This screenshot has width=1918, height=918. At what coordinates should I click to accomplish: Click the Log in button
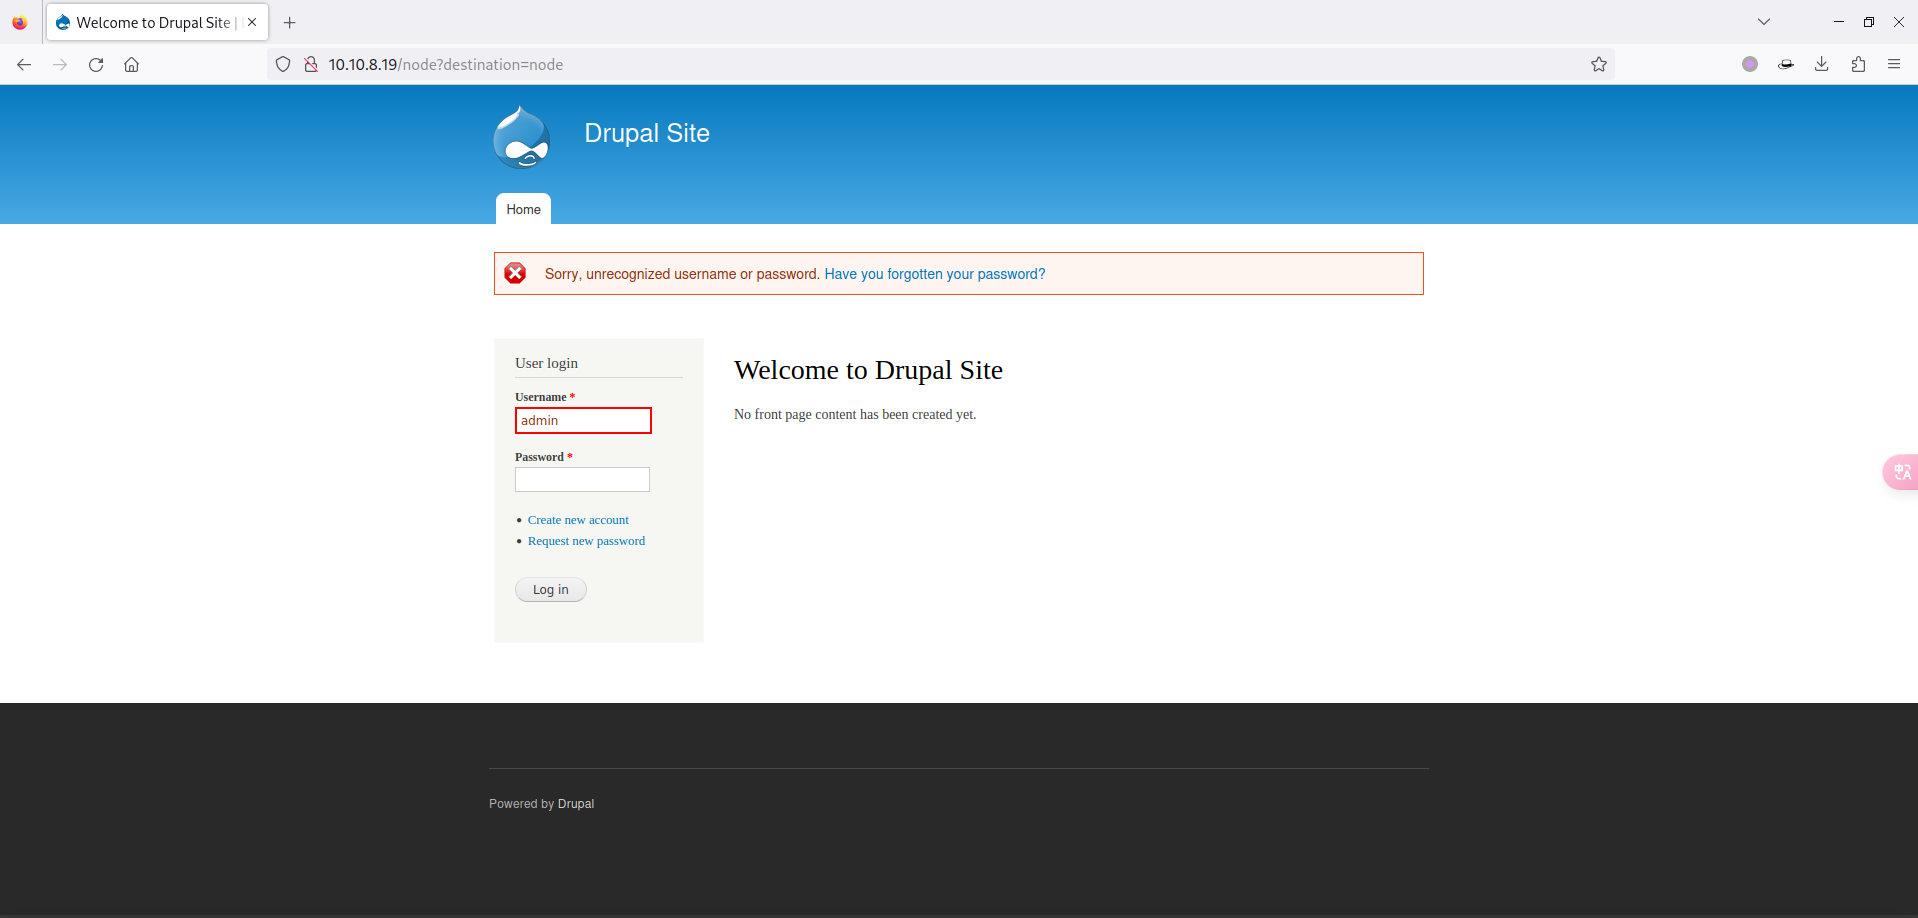[551, 590]
